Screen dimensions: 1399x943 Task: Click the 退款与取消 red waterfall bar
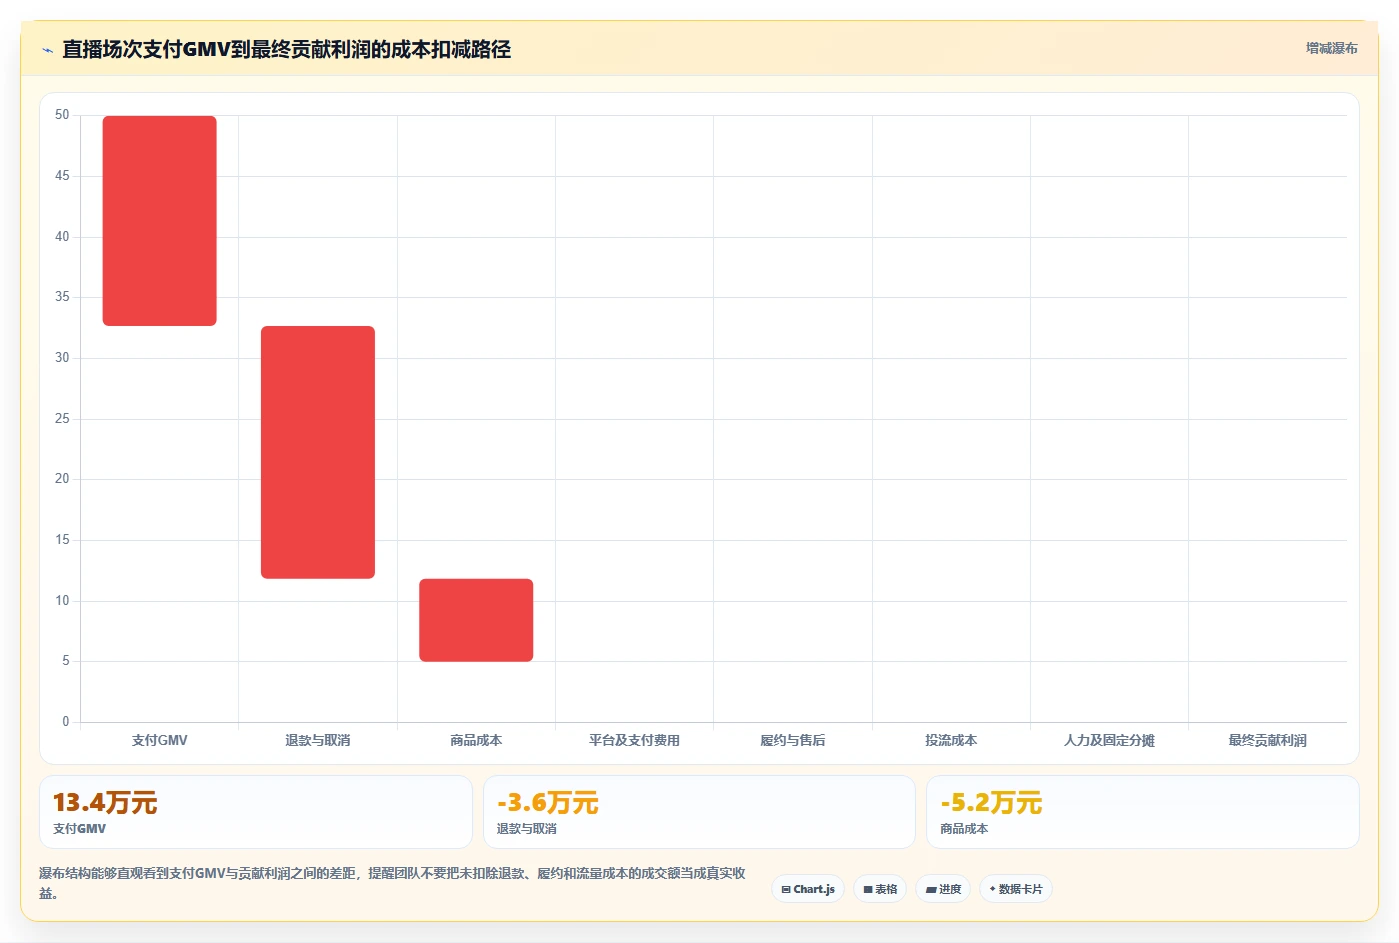click(x=318, y=452)
